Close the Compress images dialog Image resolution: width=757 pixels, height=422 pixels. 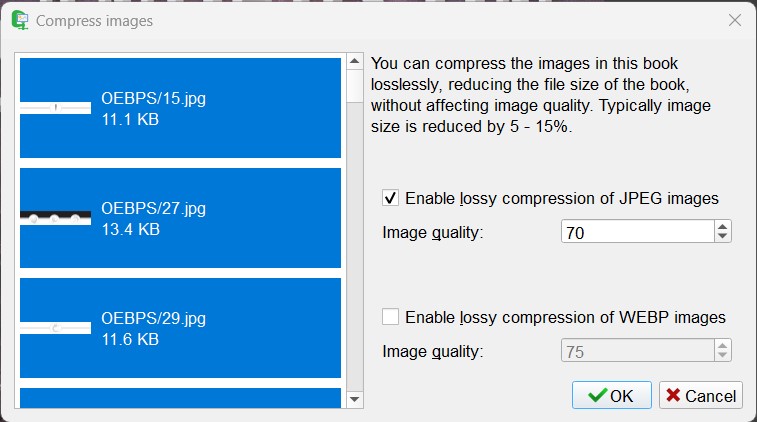pos(735,20)
